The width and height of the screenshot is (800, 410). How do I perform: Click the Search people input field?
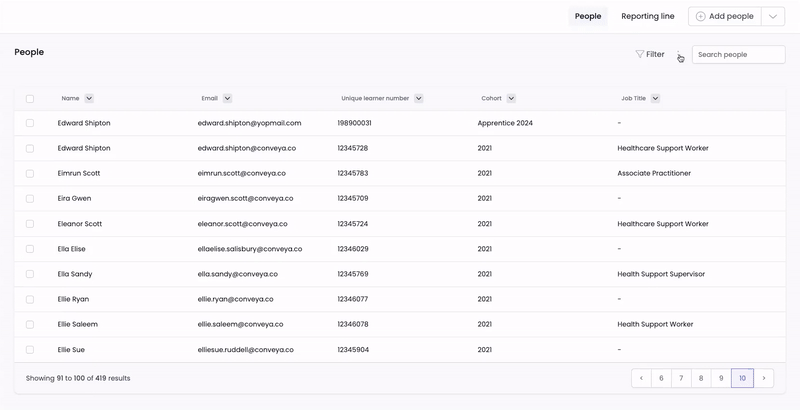pyautogui.click(x=738, y=55)
